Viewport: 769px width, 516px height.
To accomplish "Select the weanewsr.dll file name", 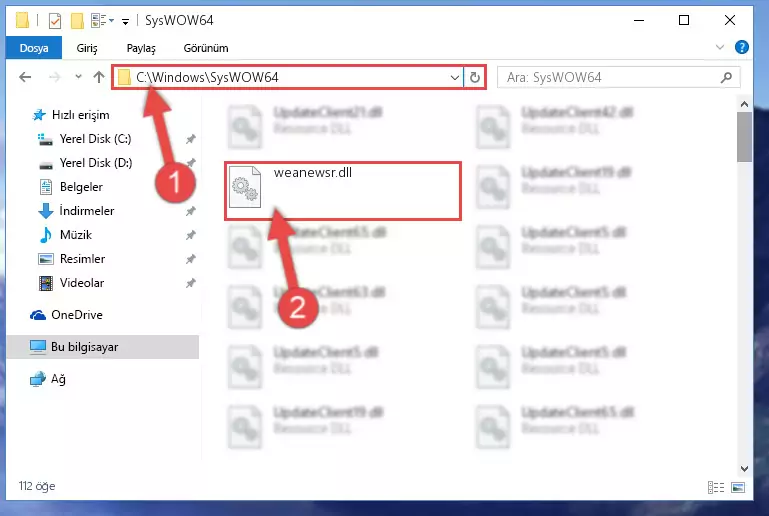I will point(312,173).
